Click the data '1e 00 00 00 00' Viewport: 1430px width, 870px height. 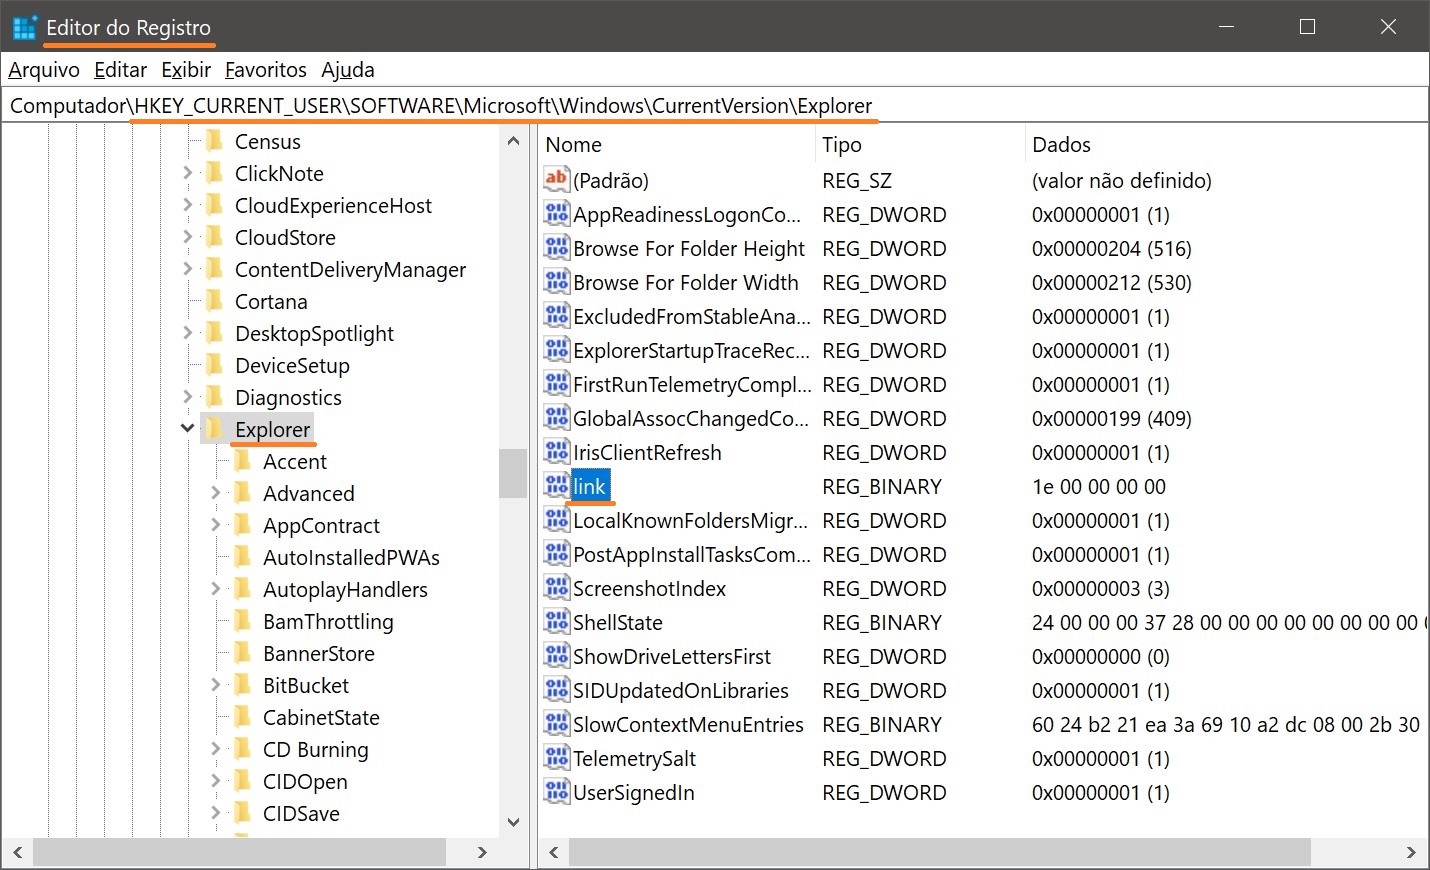tap(1099, 486)
